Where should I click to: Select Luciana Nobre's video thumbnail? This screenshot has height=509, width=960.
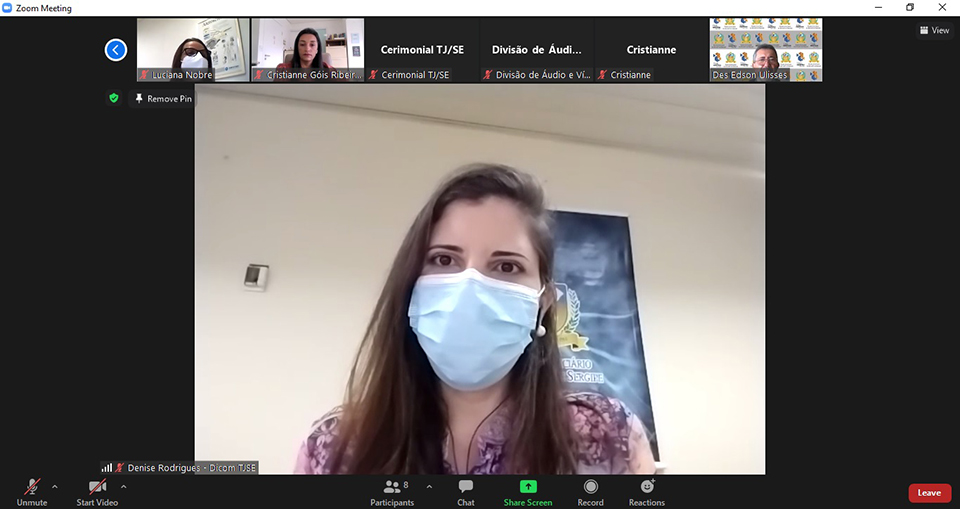coord(193,49)
